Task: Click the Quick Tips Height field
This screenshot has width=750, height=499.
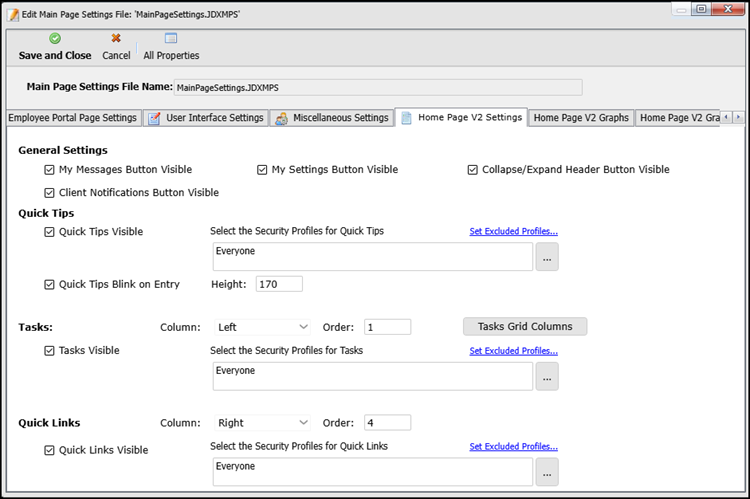Action: [x=279, y=284]
